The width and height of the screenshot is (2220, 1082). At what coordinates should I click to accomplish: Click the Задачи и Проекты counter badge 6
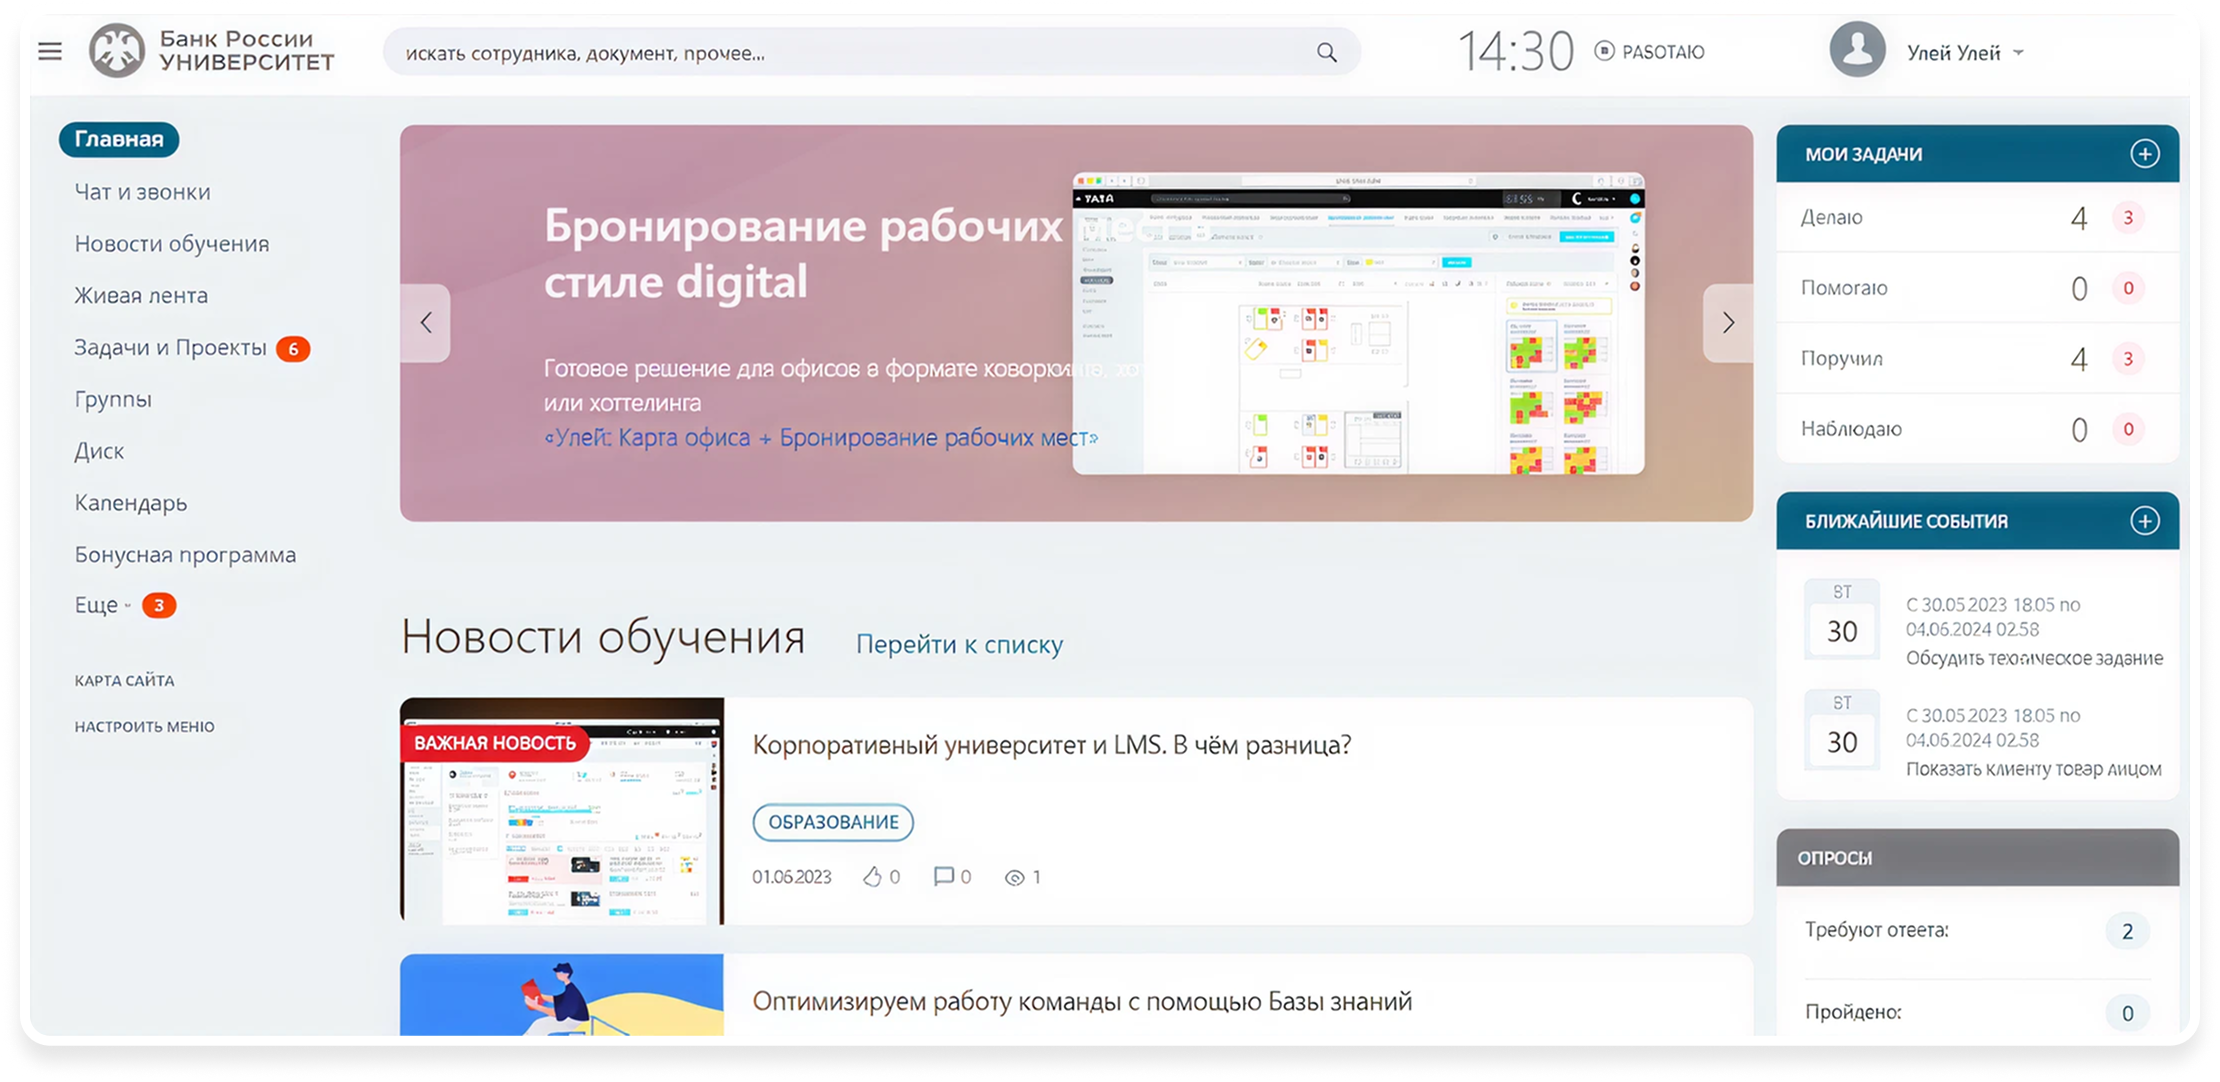pos(293,348)
